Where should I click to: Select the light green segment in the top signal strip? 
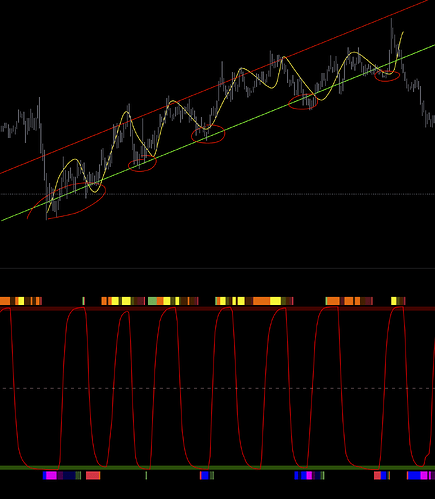(152, 301)
